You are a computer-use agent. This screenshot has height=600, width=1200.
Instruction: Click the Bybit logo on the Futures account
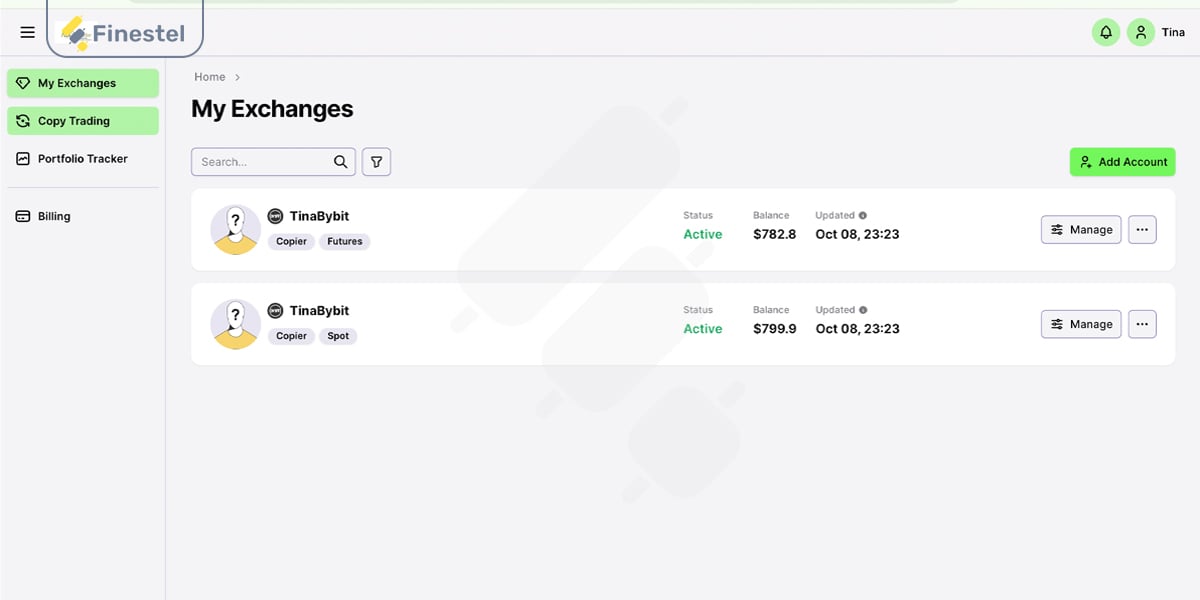point(276,216)
